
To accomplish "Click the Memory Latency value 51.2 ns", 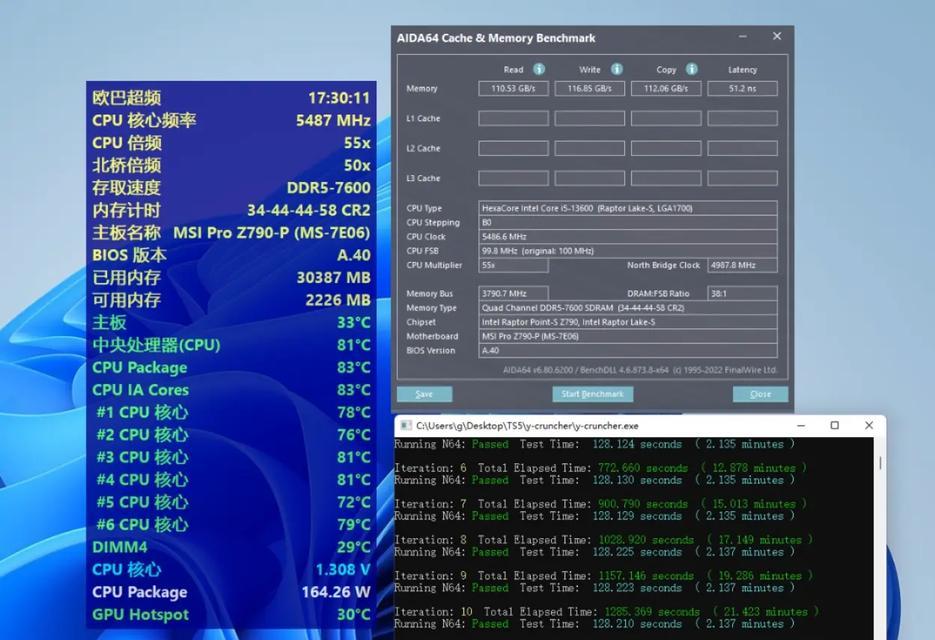I will click(x=742, y=88).
